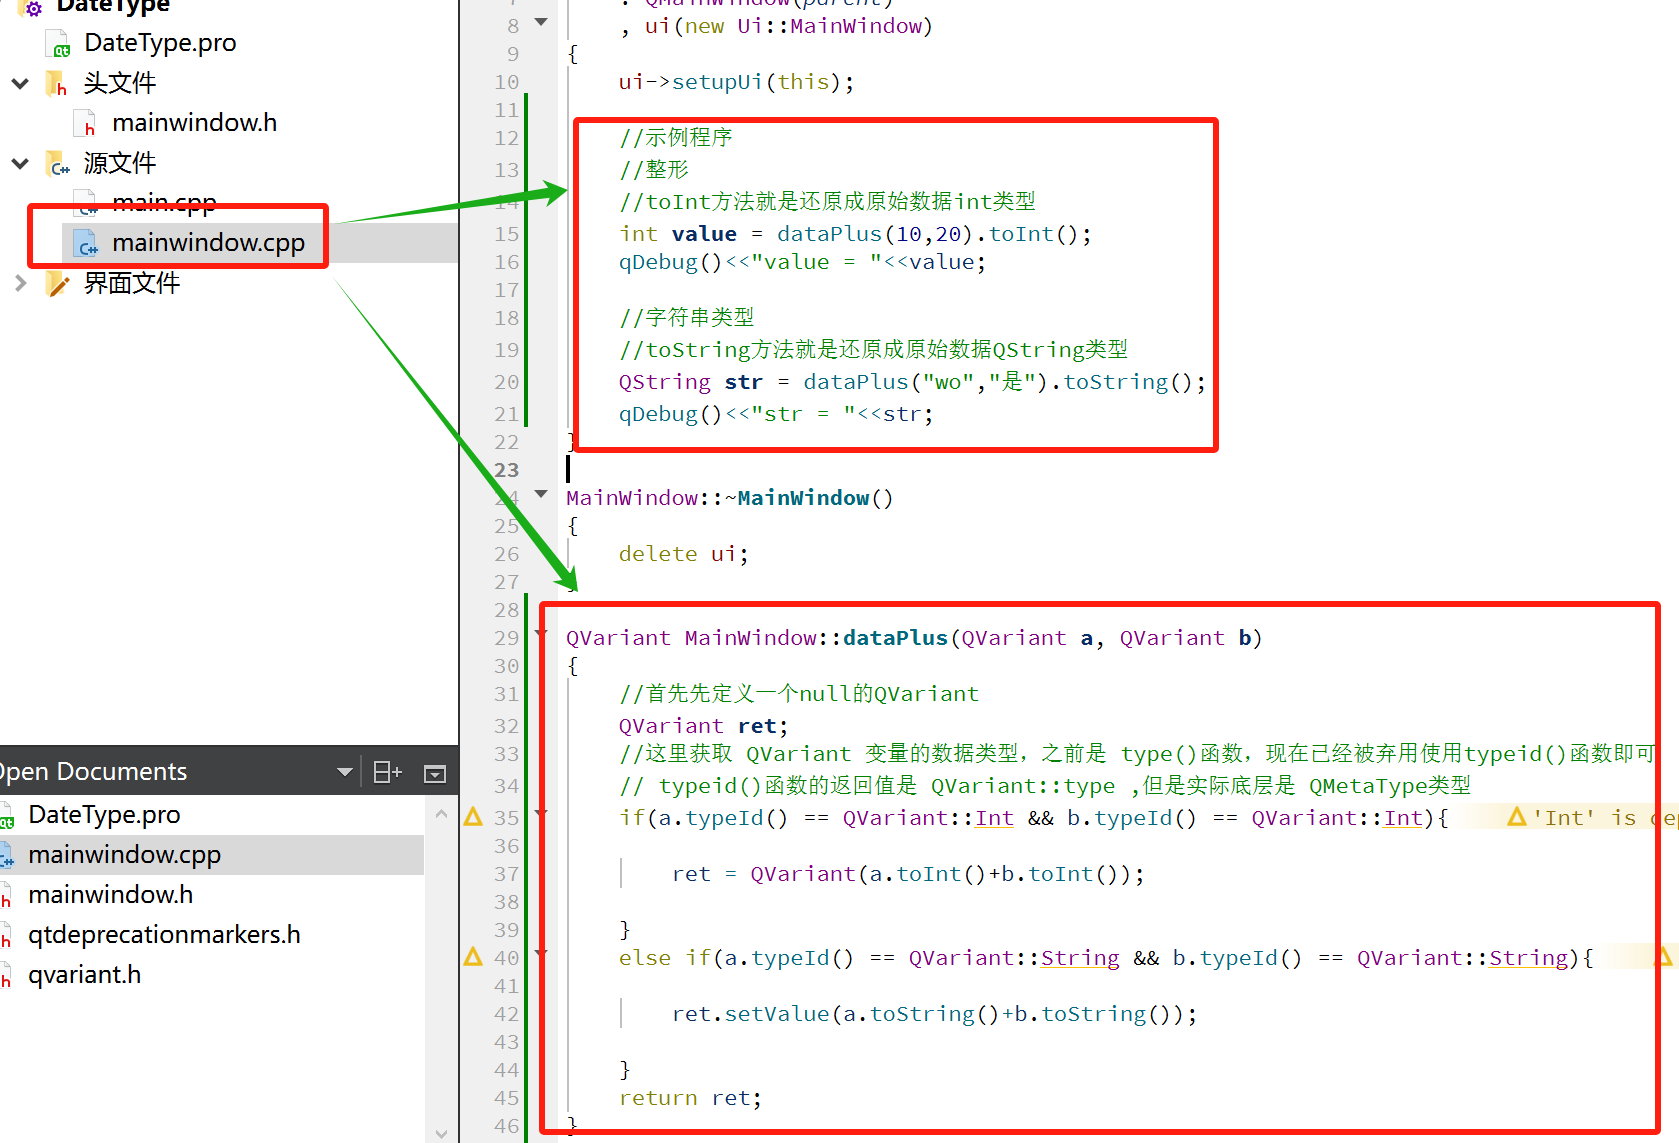1679x1143 pixels.
Task: Open qvariant.h in Open Documents
Action: 84,975
